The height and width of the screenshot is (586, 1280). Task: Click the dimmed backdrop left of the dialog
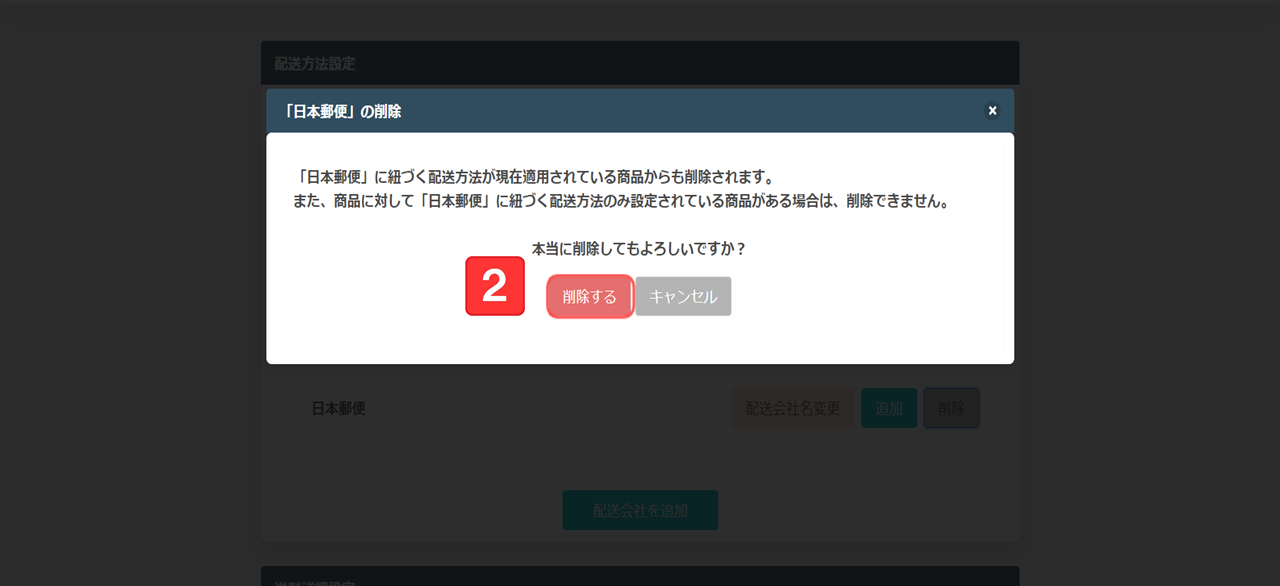pyautogui.click(x=130, y=300)
